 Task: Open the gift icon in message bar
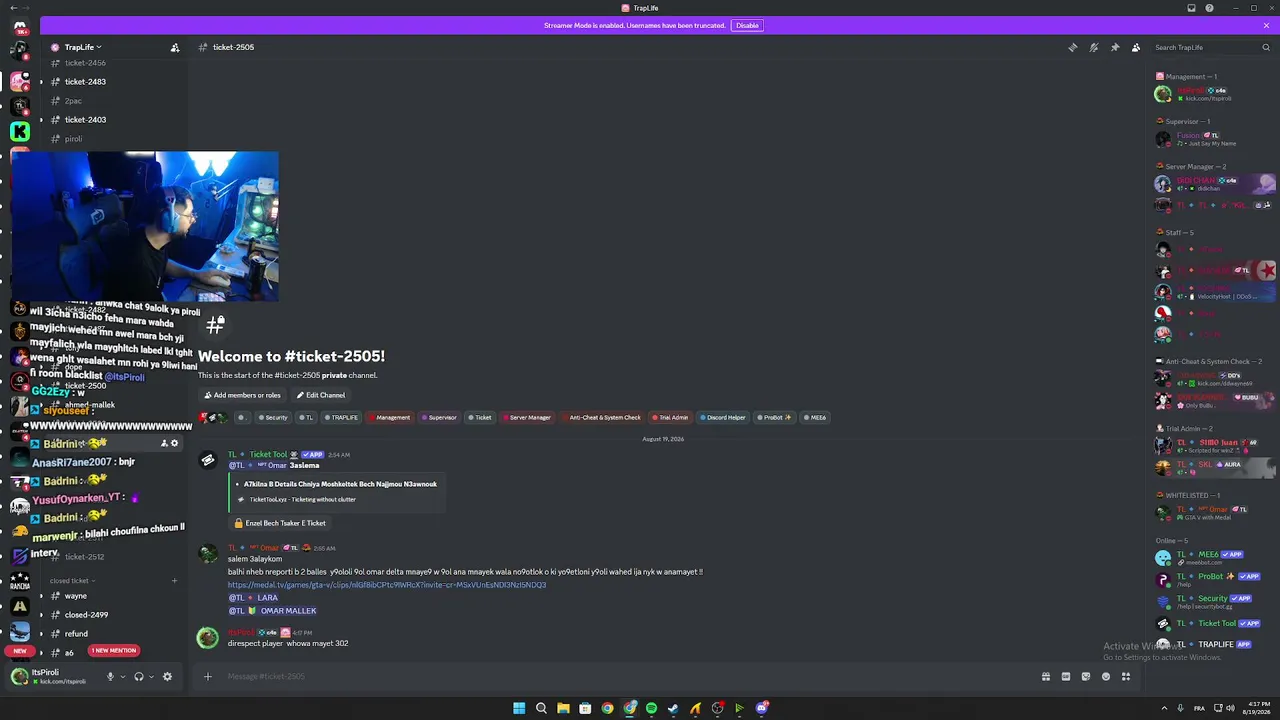pyautogui.click(x=1046, y=677)
